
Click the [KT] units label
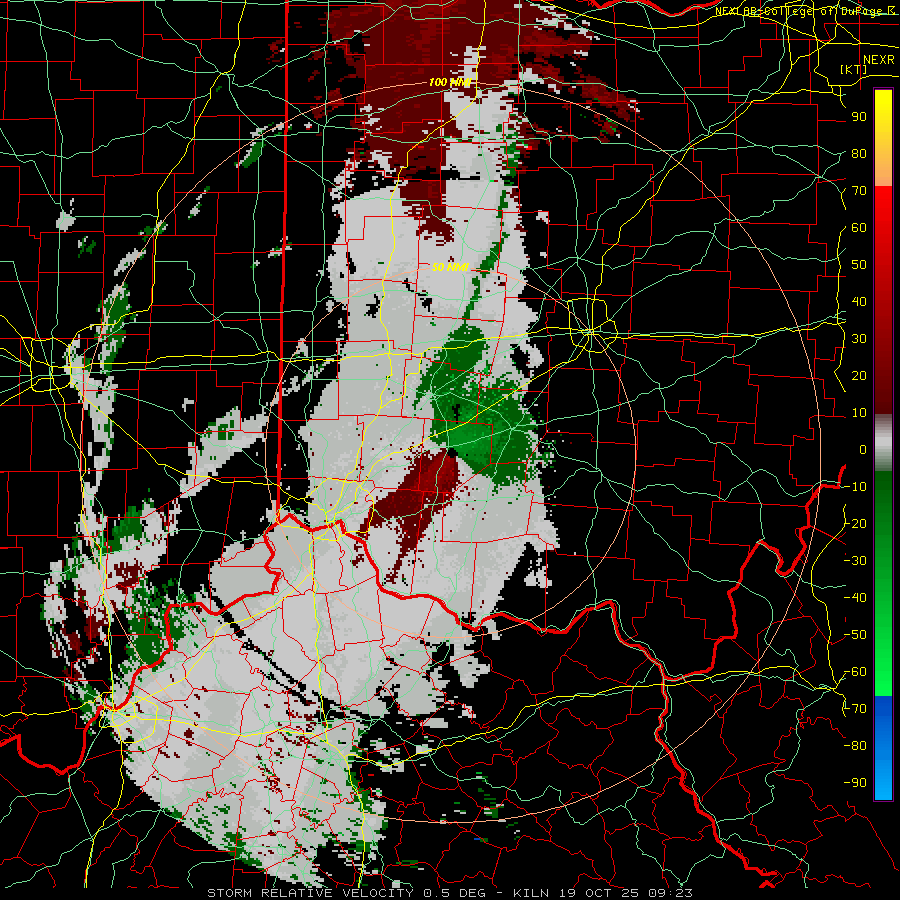pos(853,69)
